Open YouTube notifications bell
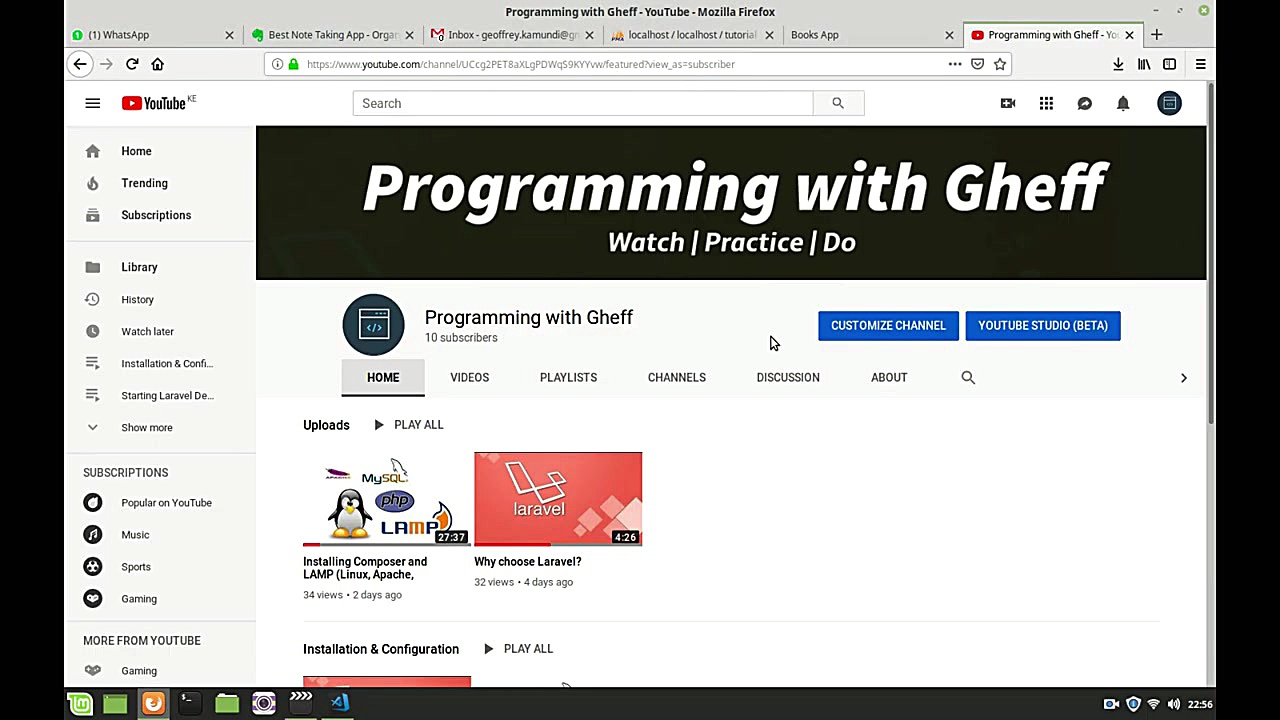Screen dimensions: 1280x720 [1123, 103]
